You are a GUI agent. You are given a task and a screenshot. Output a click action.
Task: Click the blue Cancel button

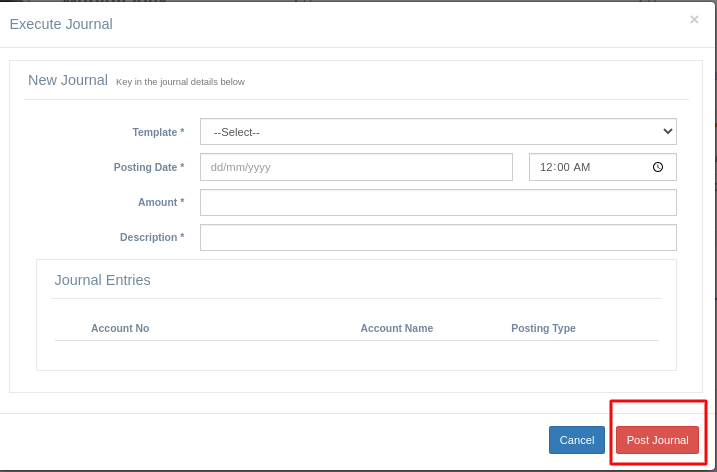point(577,440)
